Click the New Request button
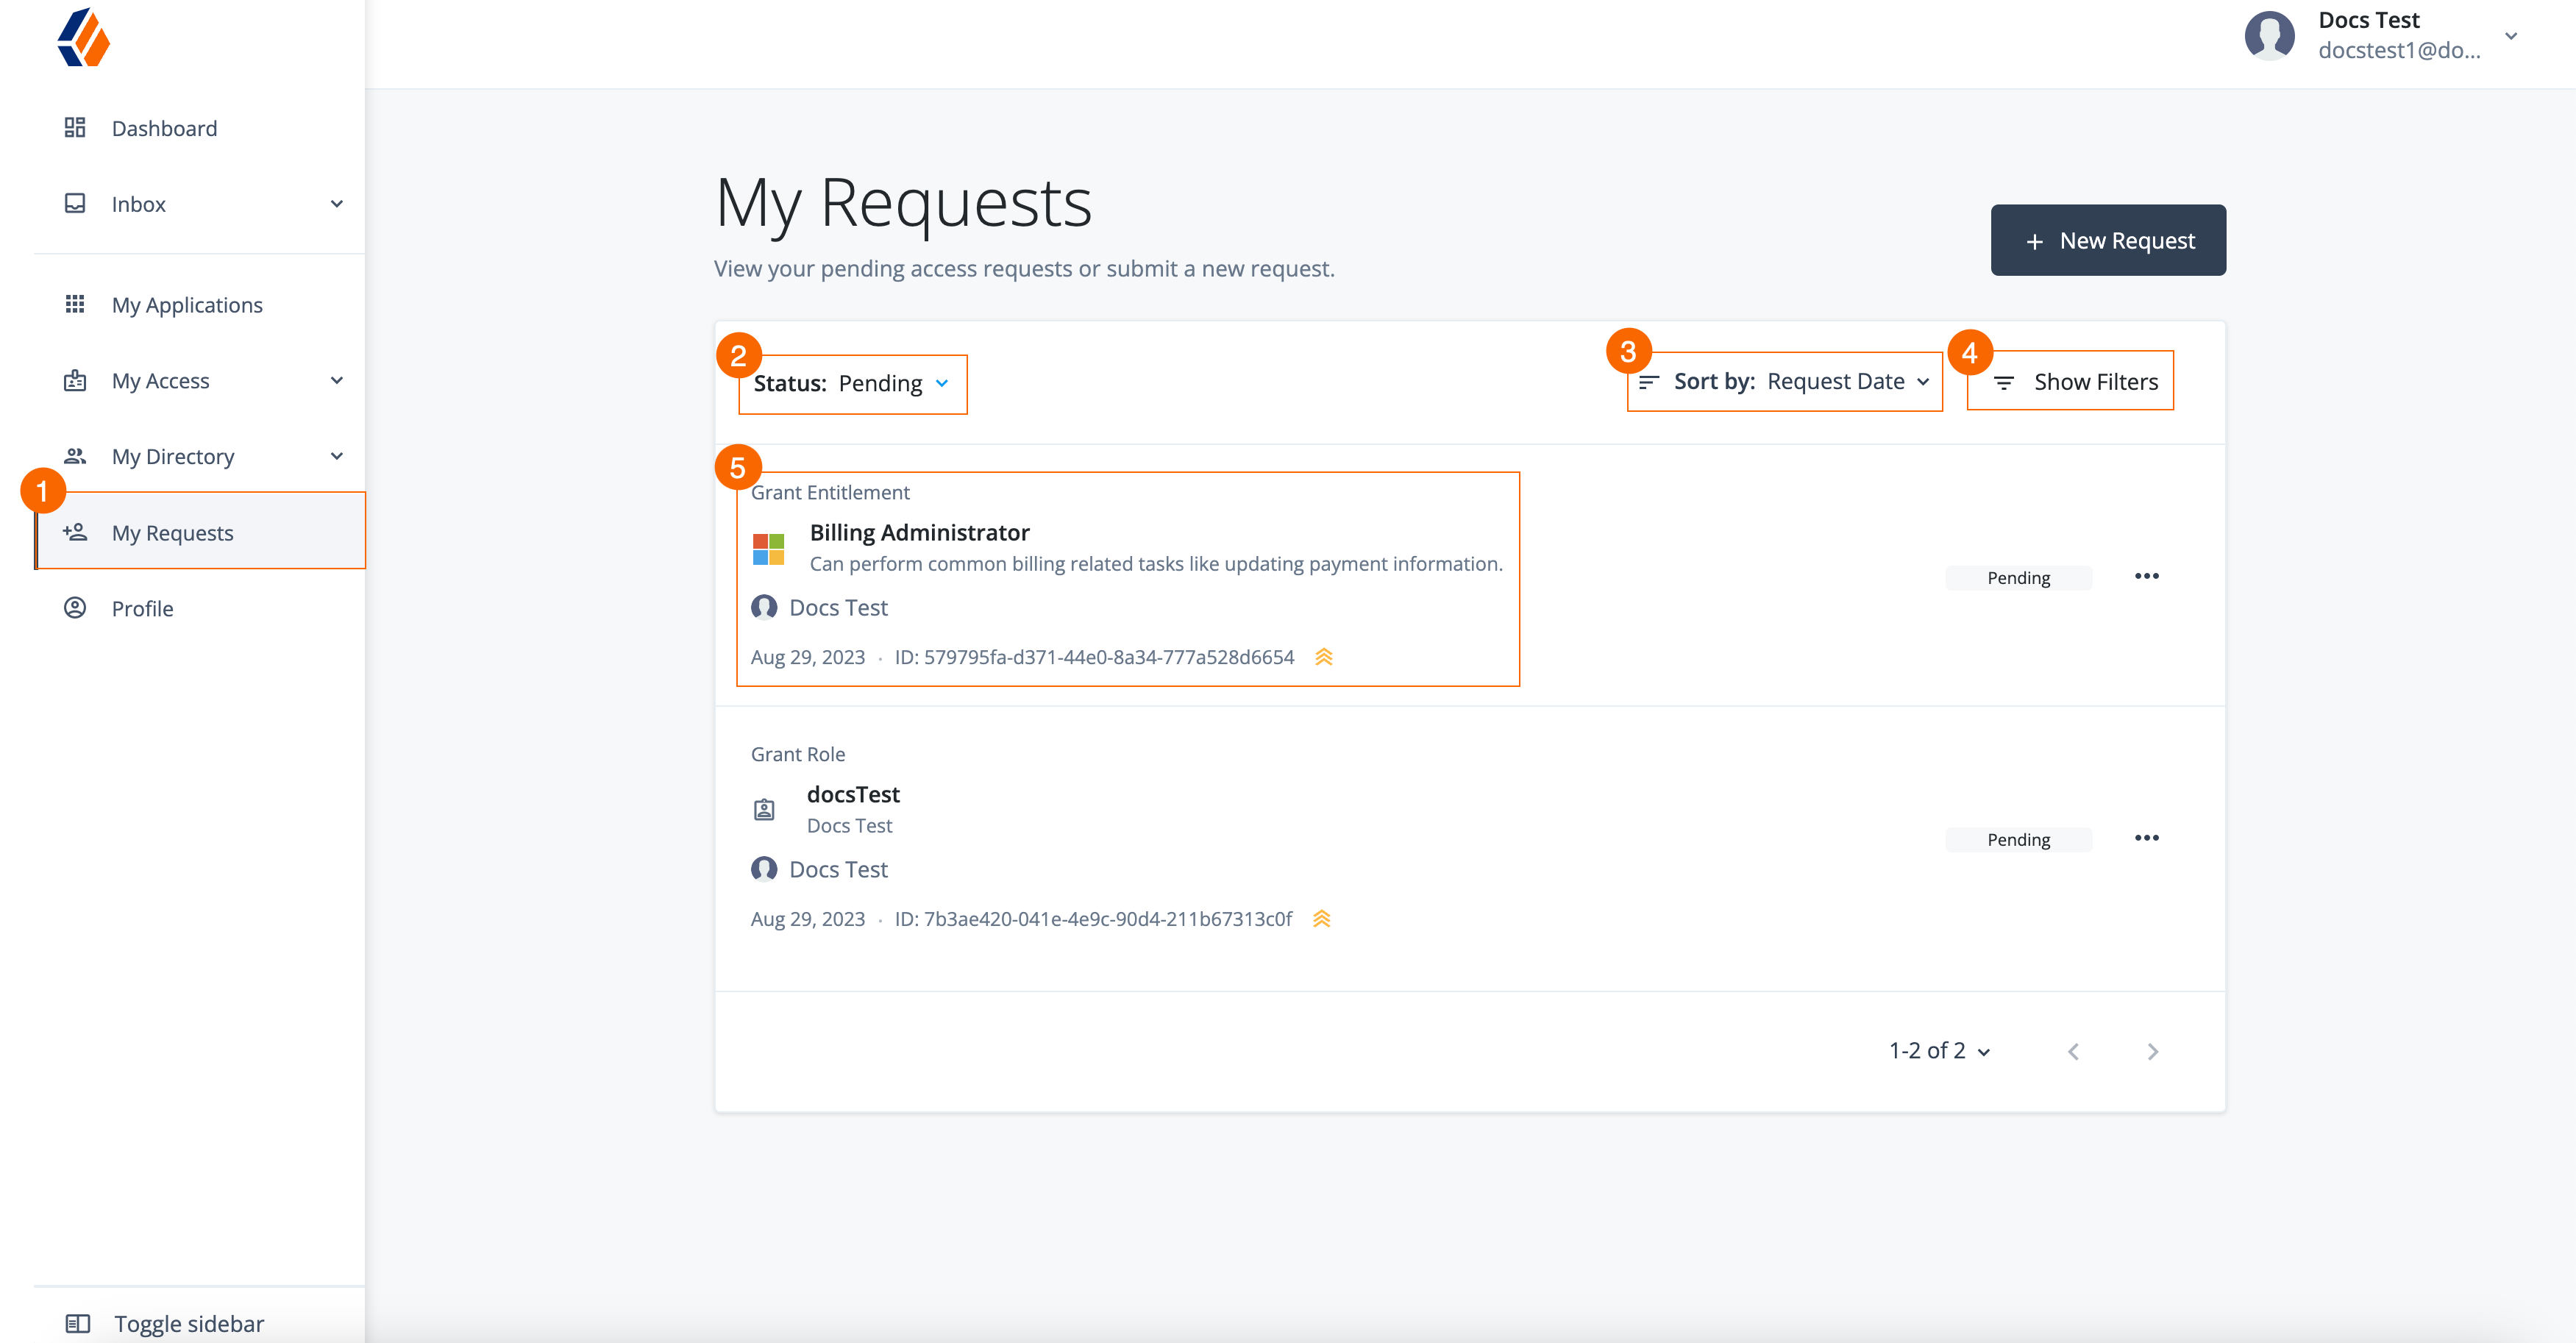The height and width of the screenshot is (1343, 2576). pyautogui.click(x=2108, y=240)
